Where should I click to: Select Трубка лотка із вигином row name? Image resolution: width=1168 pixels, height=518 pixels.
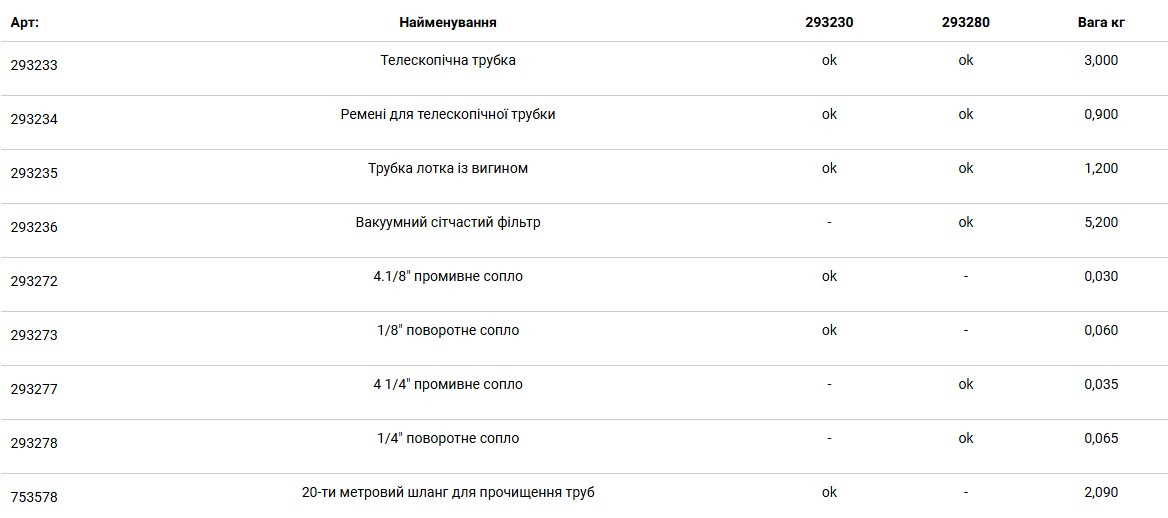point(448,168)
